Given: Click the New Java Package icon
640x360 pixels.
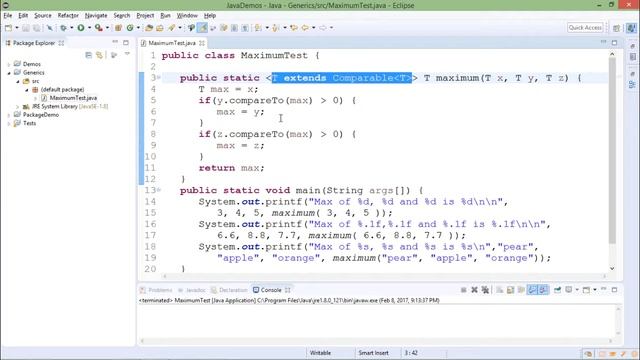Looking at the screenshot, I should (118, 28).
